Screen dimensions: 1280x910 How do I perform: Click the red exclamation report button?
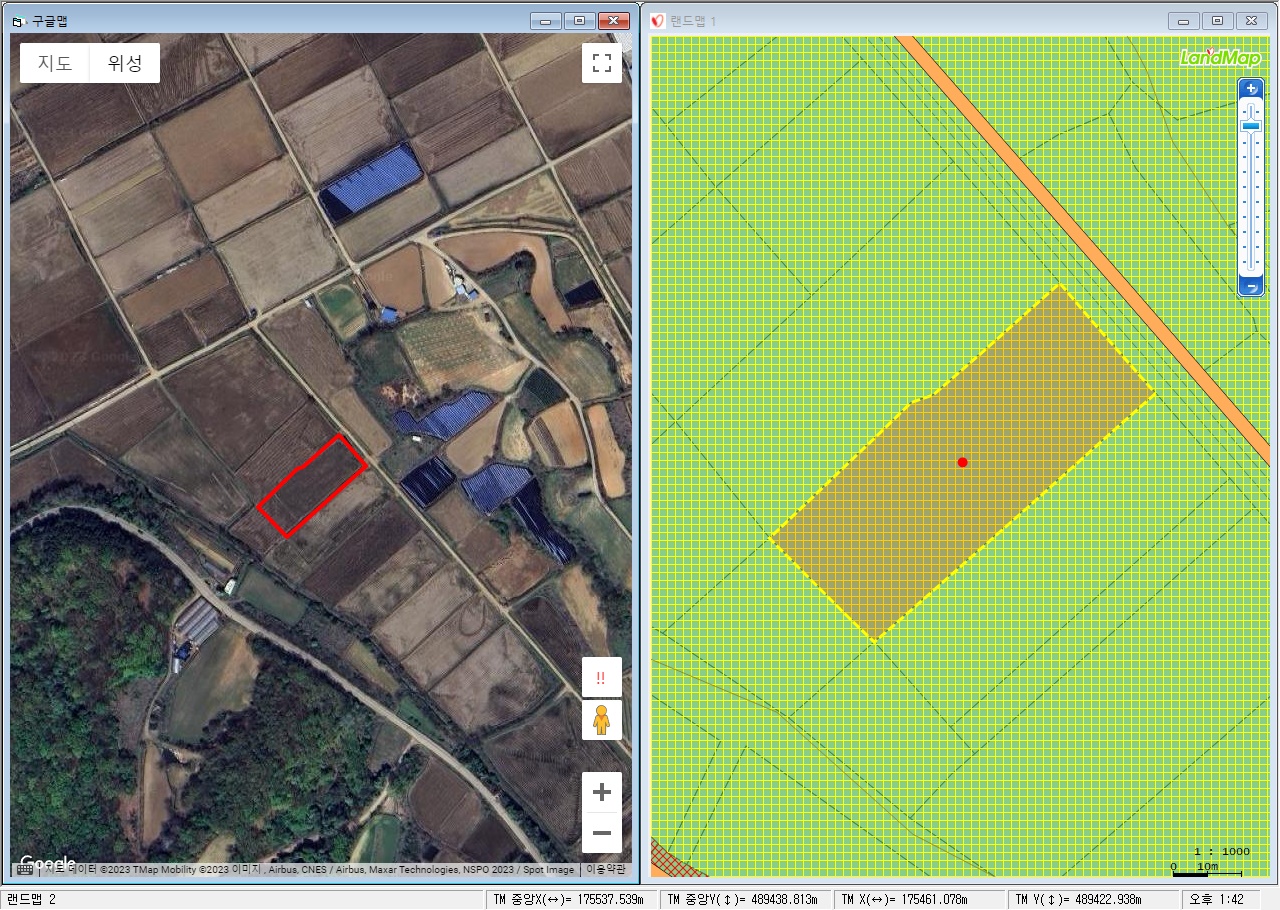(x=602, y=677)
